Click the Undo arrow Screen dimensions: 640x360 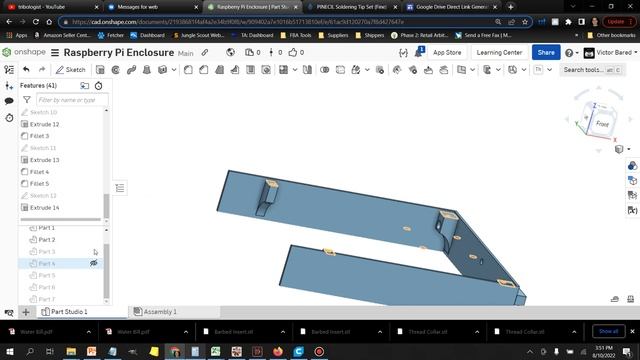(26, 69)
